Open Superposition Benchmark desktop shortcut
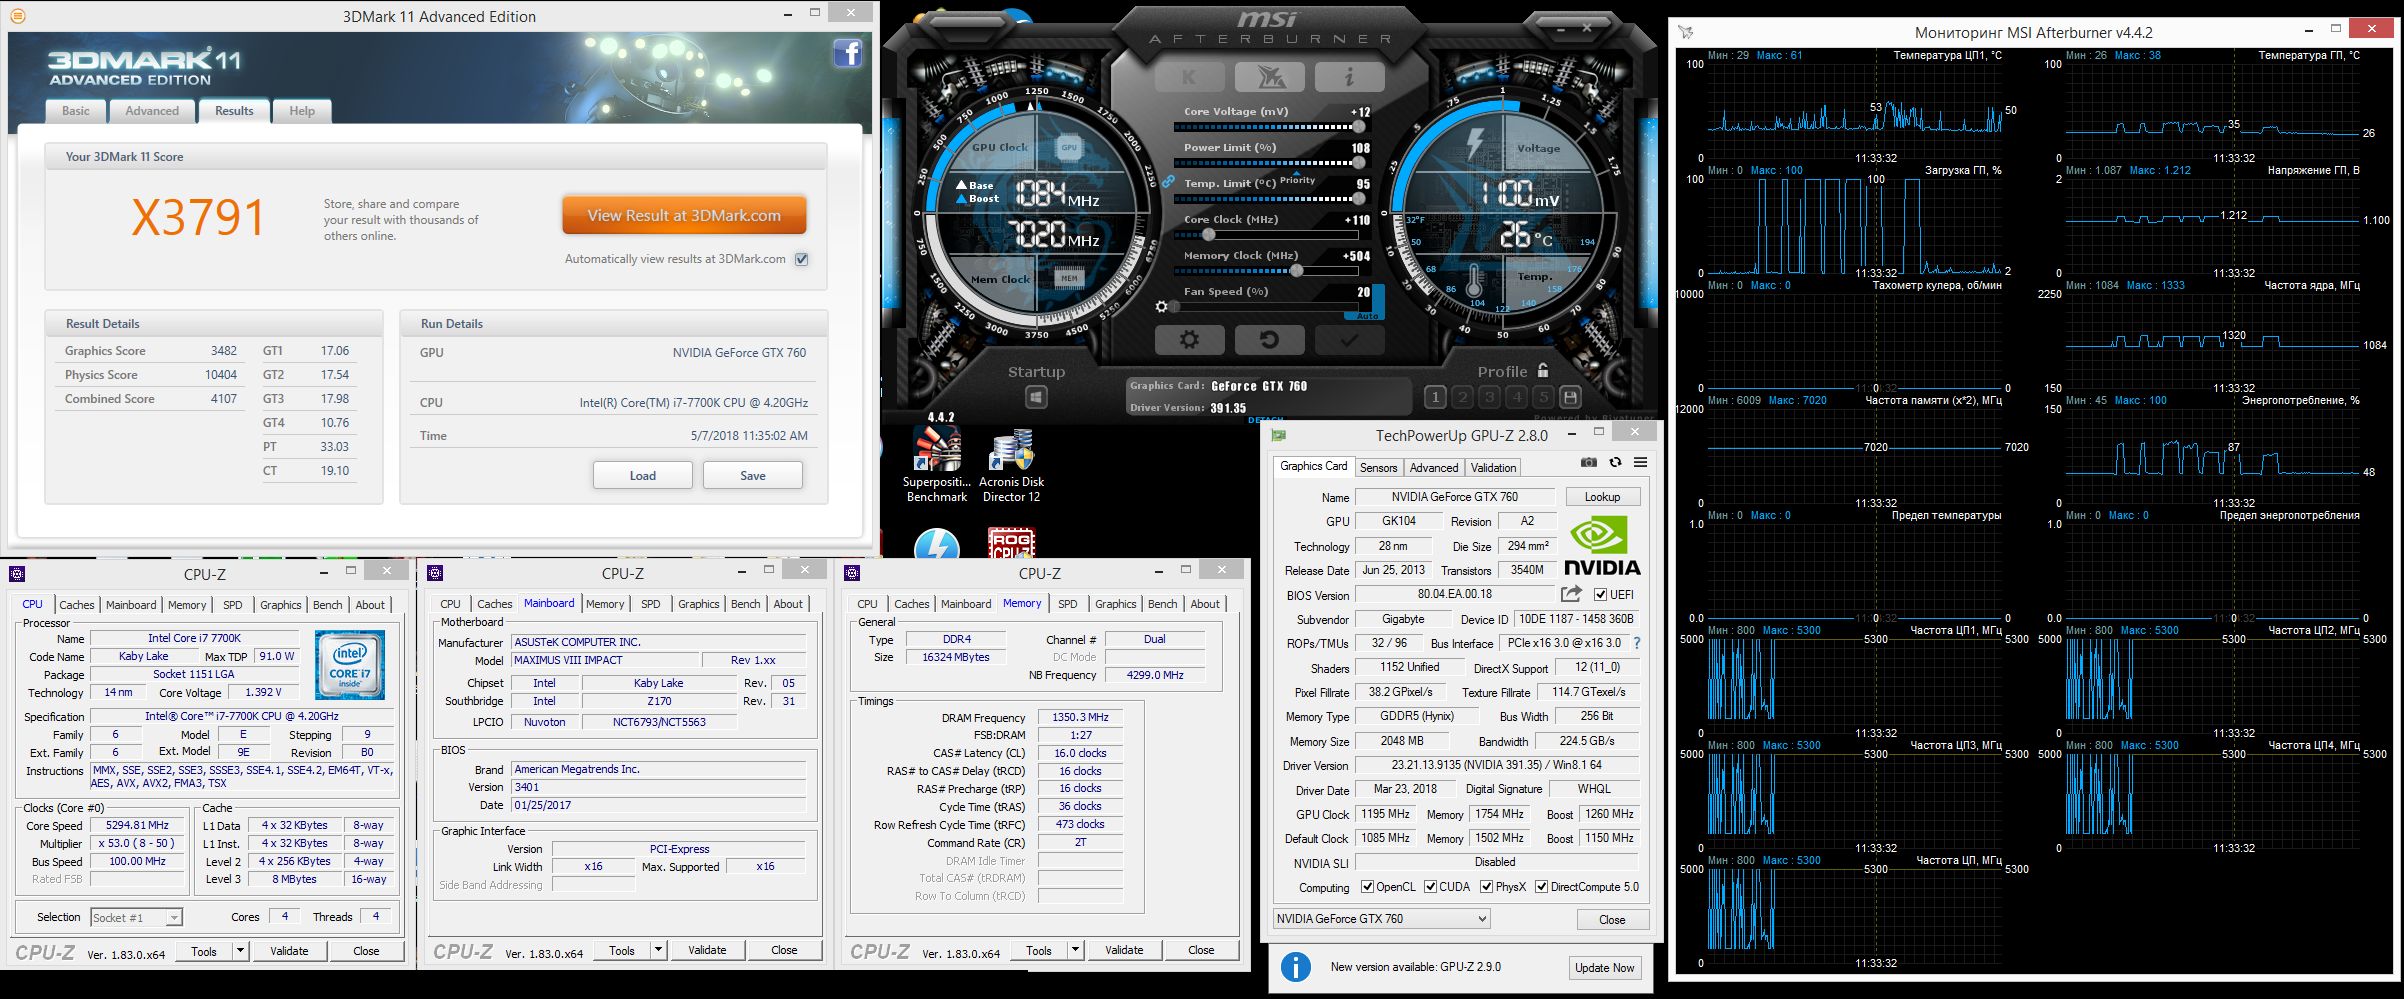Viewport: 2404px width, 999px height. tap(937, 464)
